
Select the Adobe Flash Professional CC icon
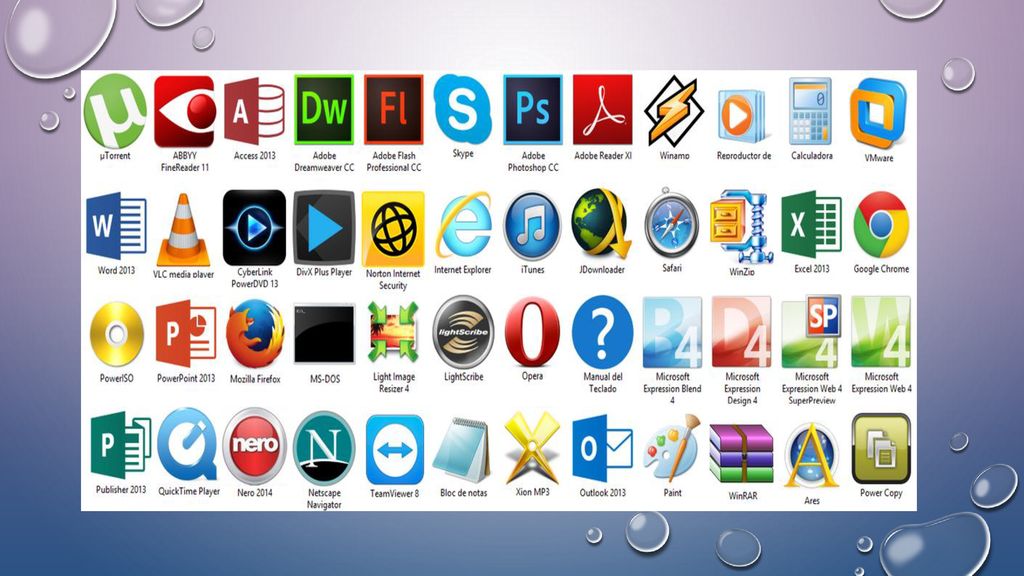(393, 110)
